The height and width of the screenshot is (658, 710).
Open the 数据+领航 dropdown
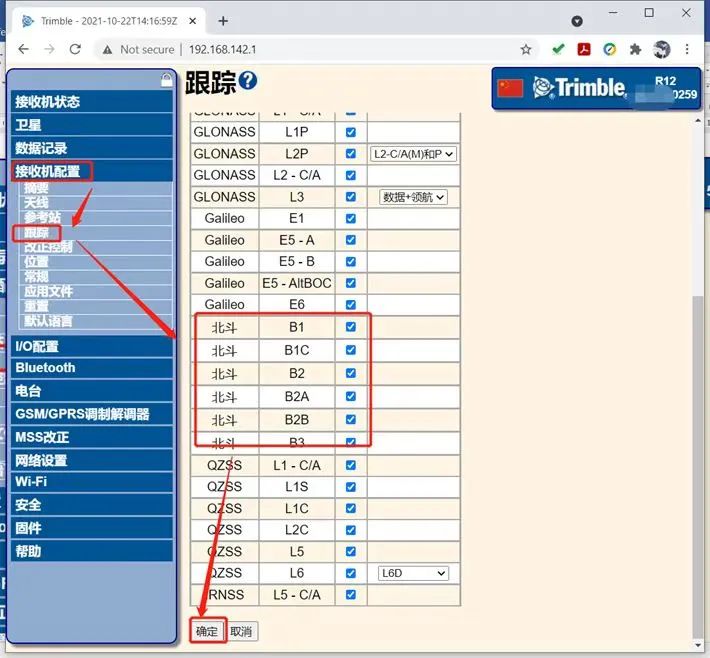coord(413,197)
